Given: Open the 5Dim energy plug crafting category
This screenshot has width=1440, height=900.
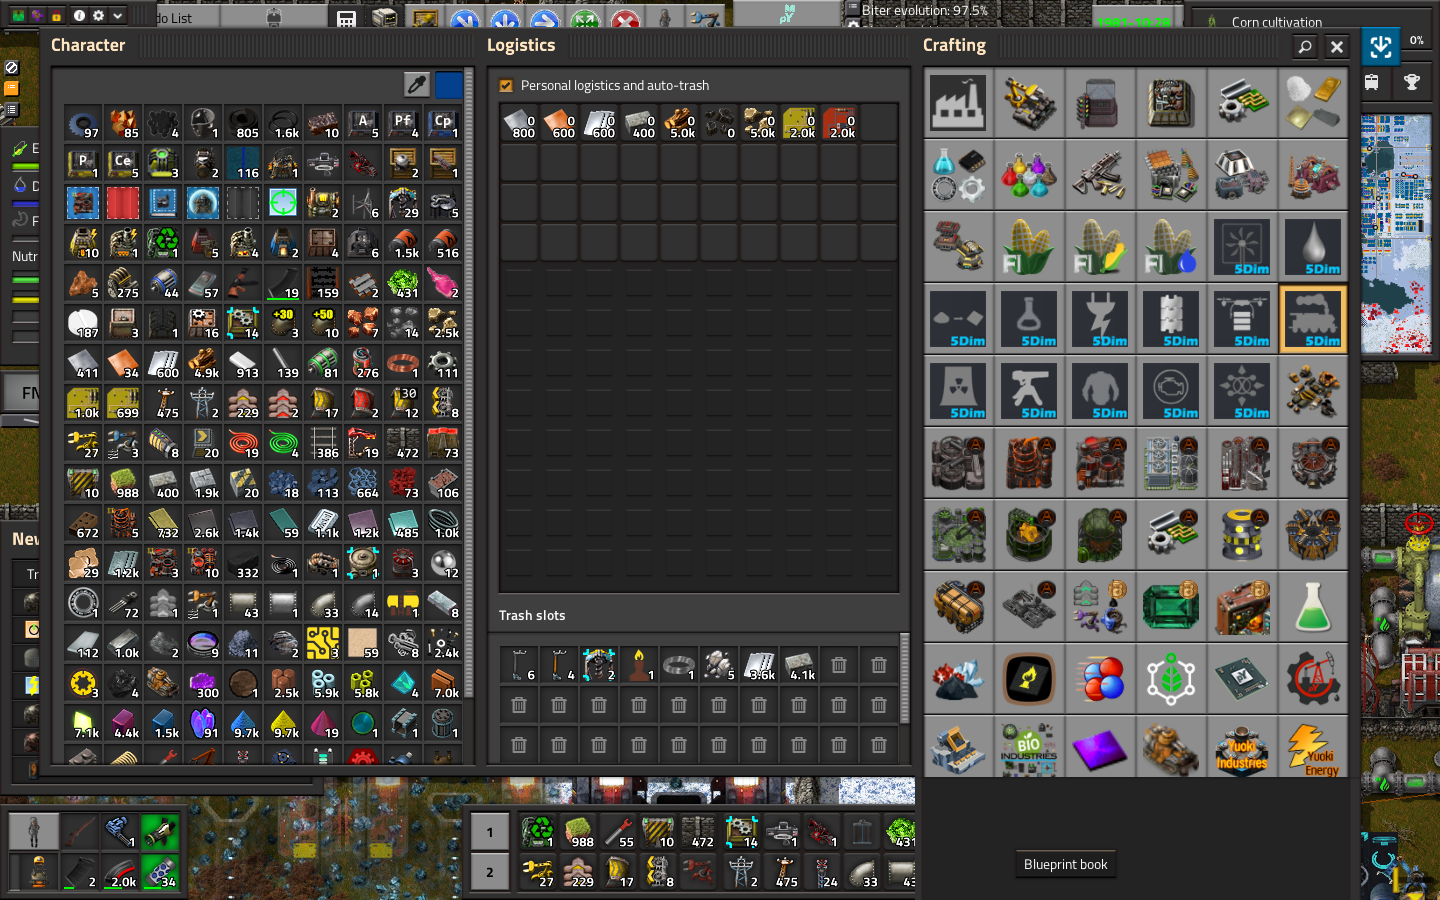Looking at the screenshot, I should coord(1101,319).
